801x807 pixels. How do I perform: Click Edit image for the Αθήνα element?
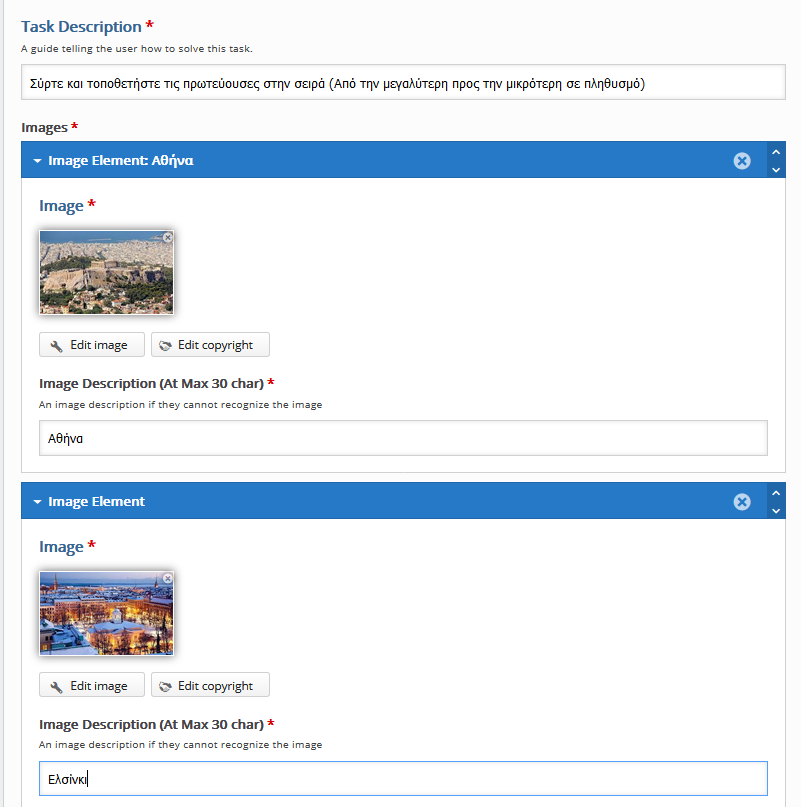point(92,345)
